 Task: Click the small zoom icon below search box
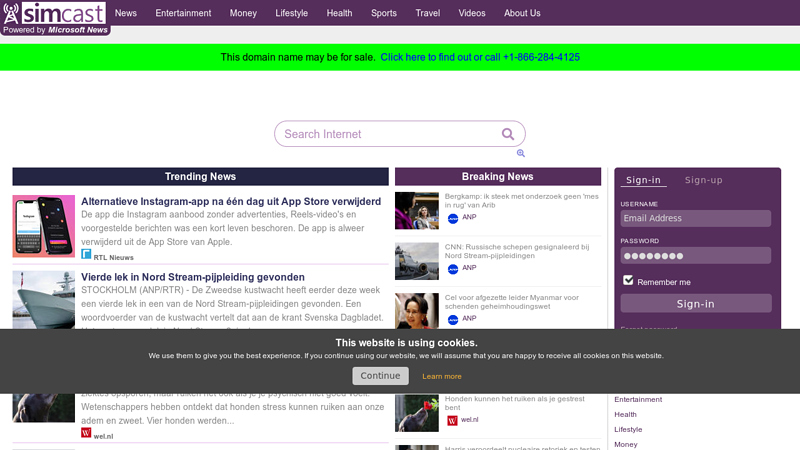pos(520,153)
